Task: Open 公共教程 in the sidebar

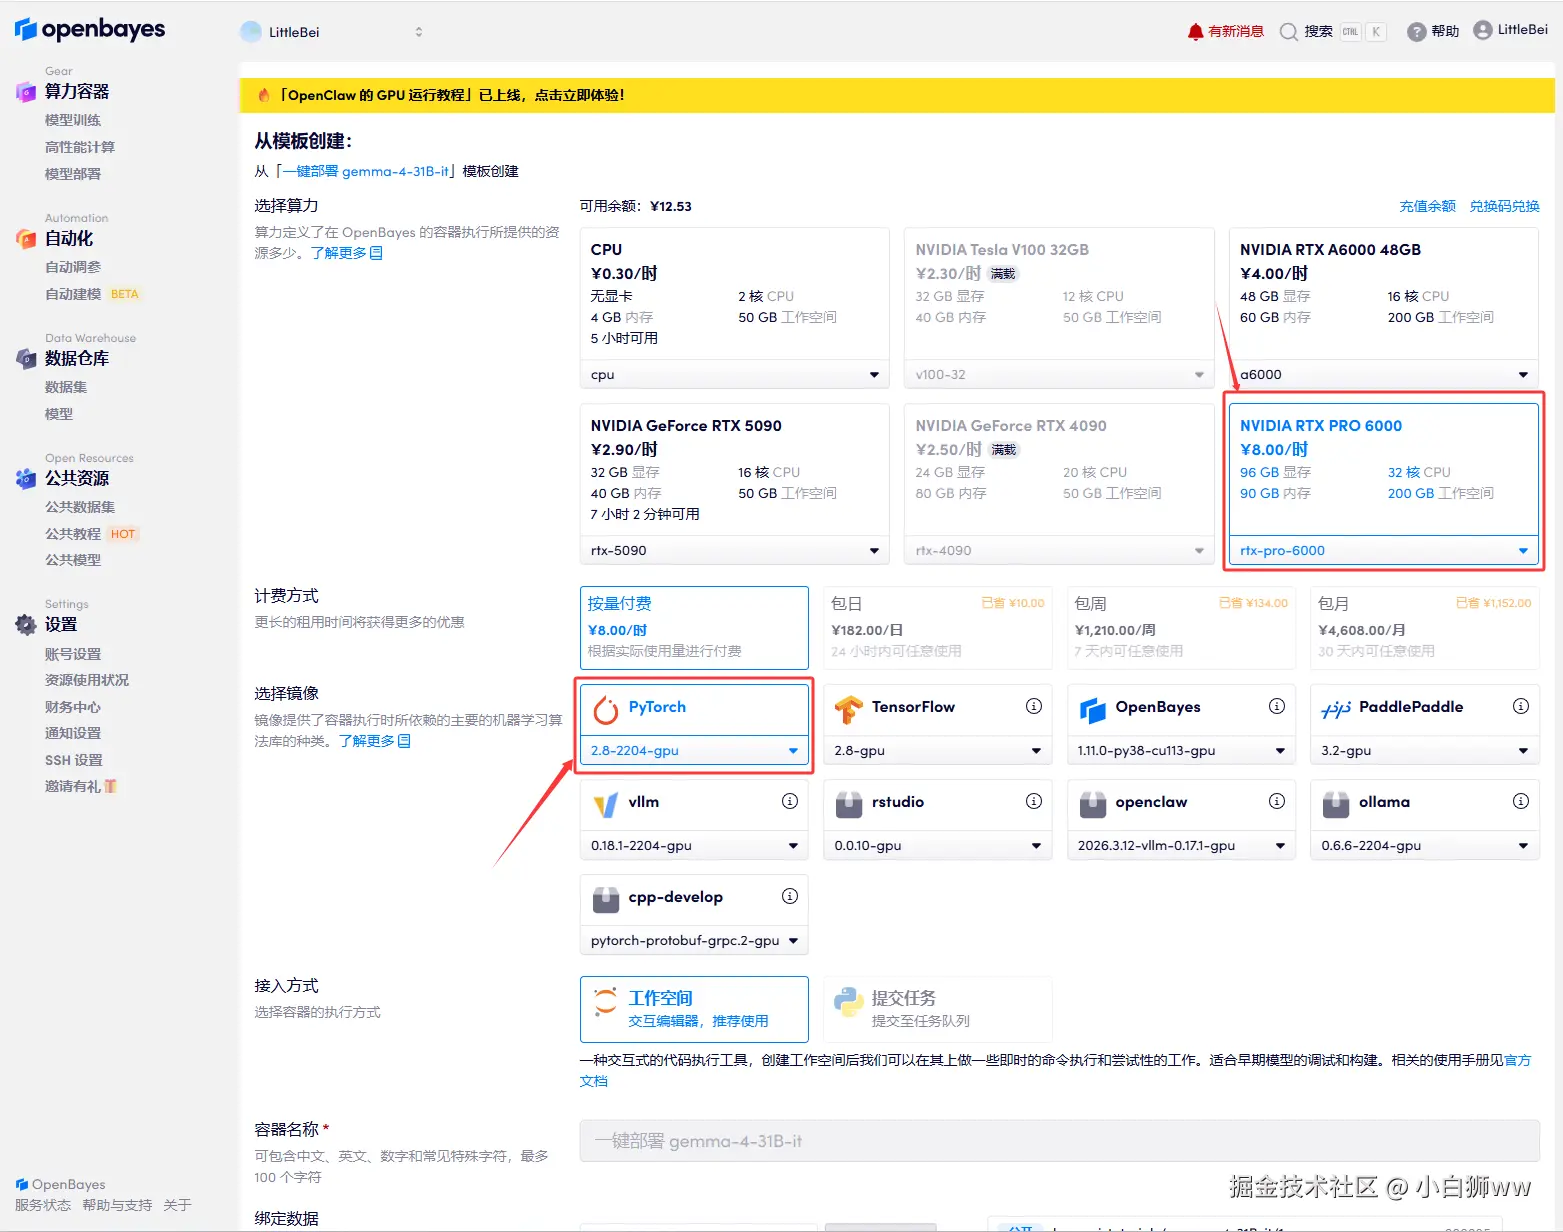Action: [x=73, y=534]
